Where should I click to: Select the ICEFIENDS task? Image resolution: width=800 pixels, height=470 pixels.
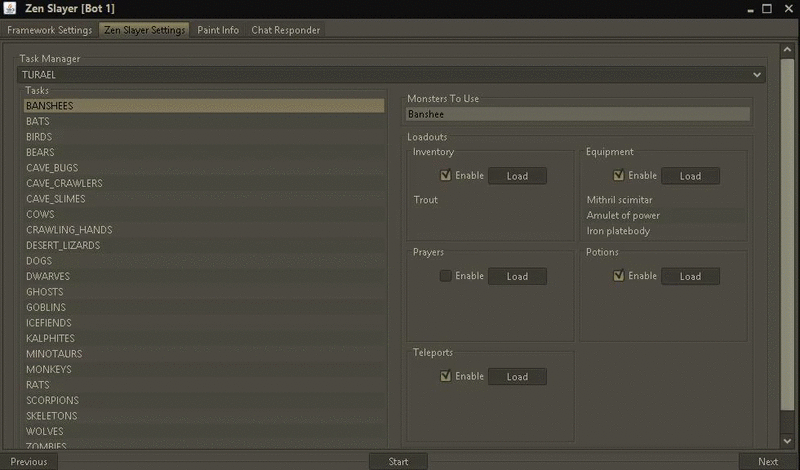click(204, 323)
